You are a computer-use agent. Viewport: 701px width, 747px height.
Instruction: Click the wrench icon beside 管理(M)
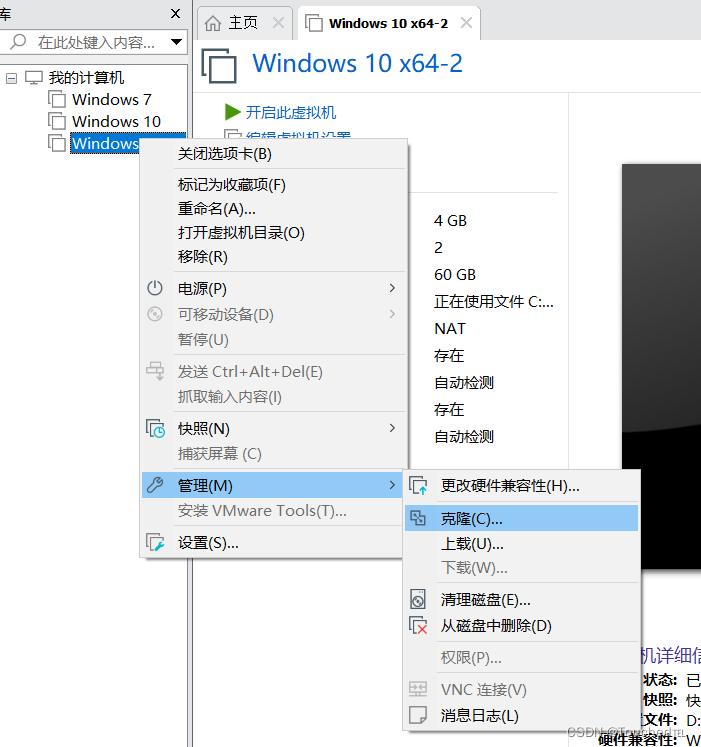(x=155, y=485)
